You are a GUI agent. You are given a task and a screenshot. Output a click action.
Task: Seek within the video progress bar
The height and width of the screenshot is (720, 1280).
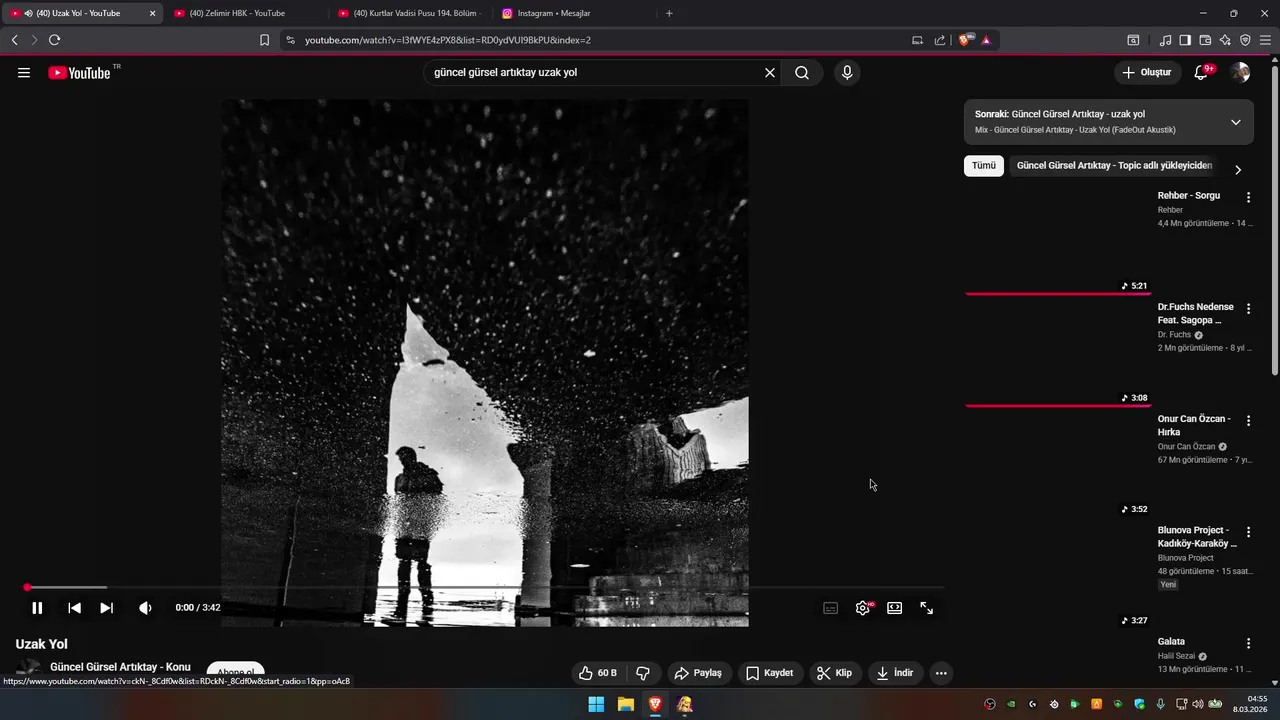tap(484, 587)
